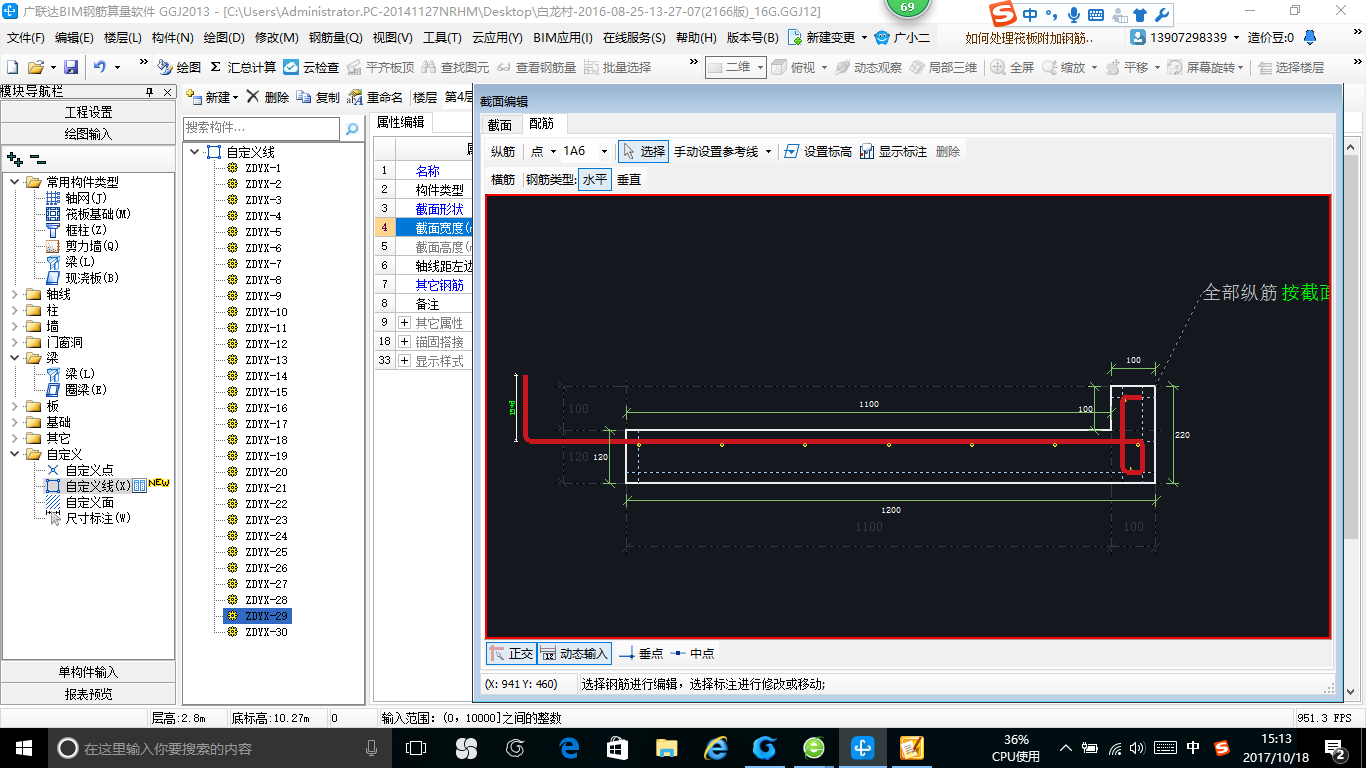1366x768 pixels.
Task: Click the expand-all plus icon in navigation panel
Action: pos(15,158)
